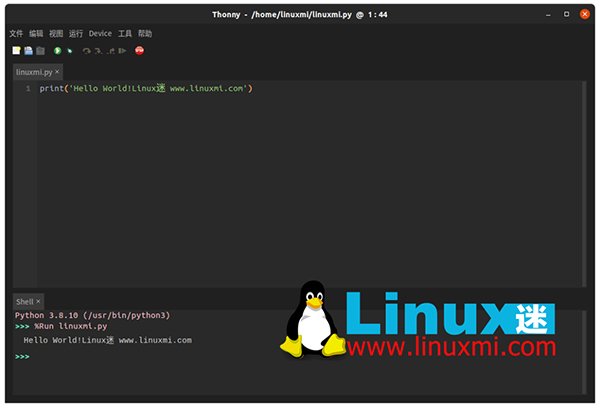The height and width of the screenshot is (408, 600).
Task: Click the Python 3.8.10 version line in Shell
Action: pyautogui.click(x=92, y=315)
